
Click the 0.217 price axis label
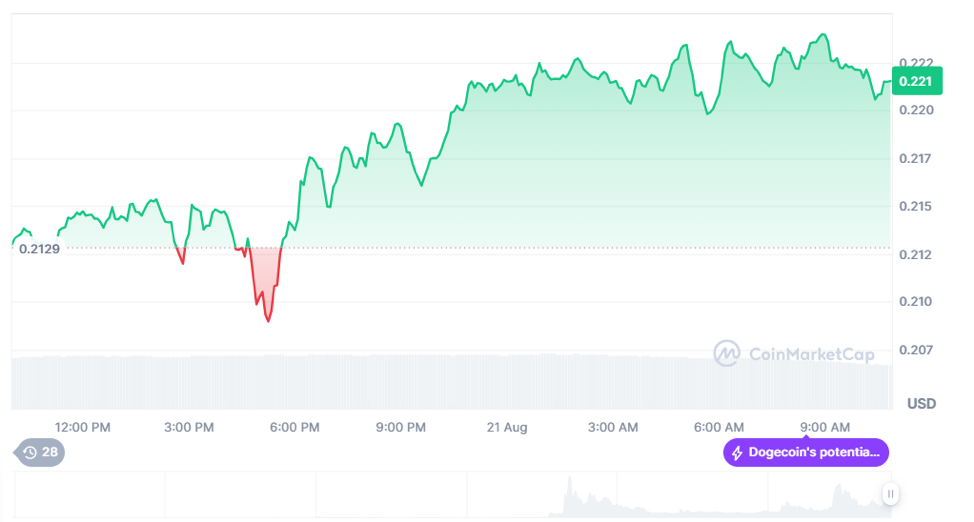[x=916, y=158]
